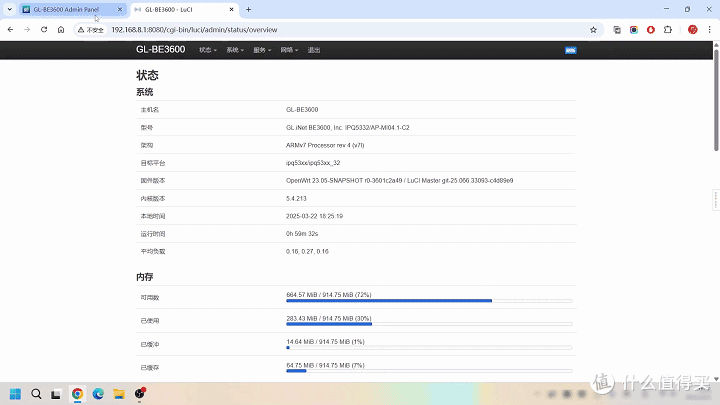This screenshot has height=405, width=720.
Task: Select load average 0.16, 0.27, 0.16
Action: (307, 252)
